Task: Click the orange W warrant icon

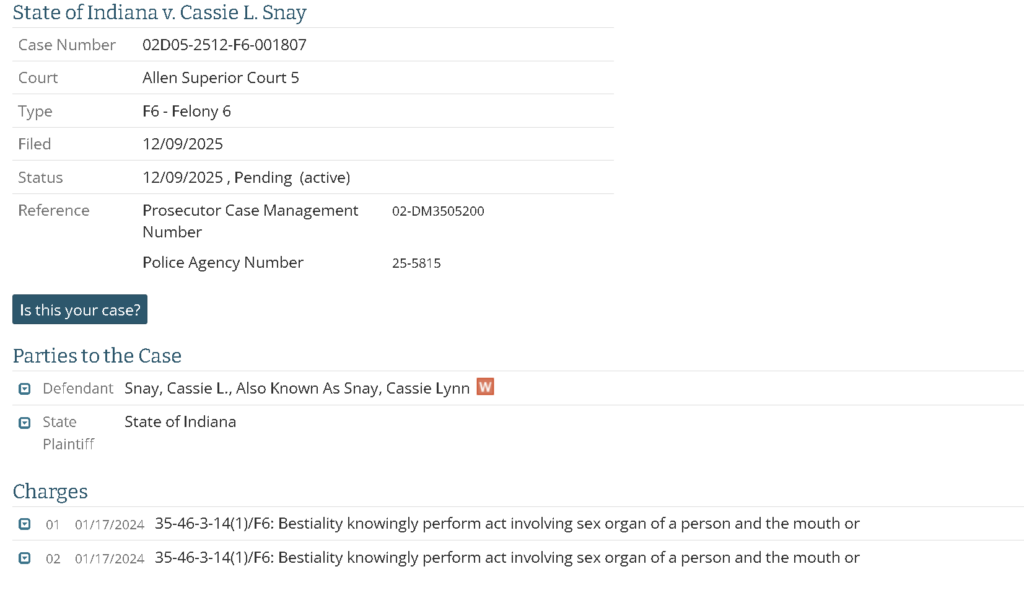Action: tap(485, 387)
